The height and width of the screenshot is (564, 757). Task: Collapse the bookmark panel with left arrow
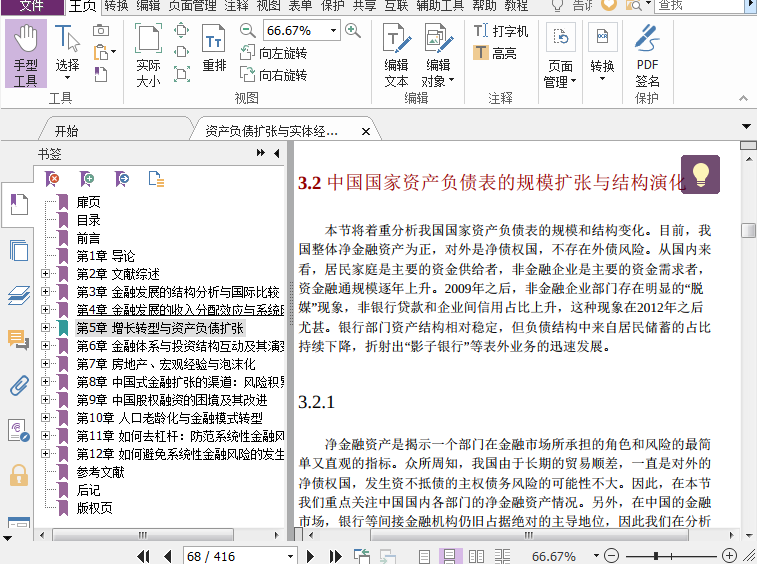coord(277,153)
